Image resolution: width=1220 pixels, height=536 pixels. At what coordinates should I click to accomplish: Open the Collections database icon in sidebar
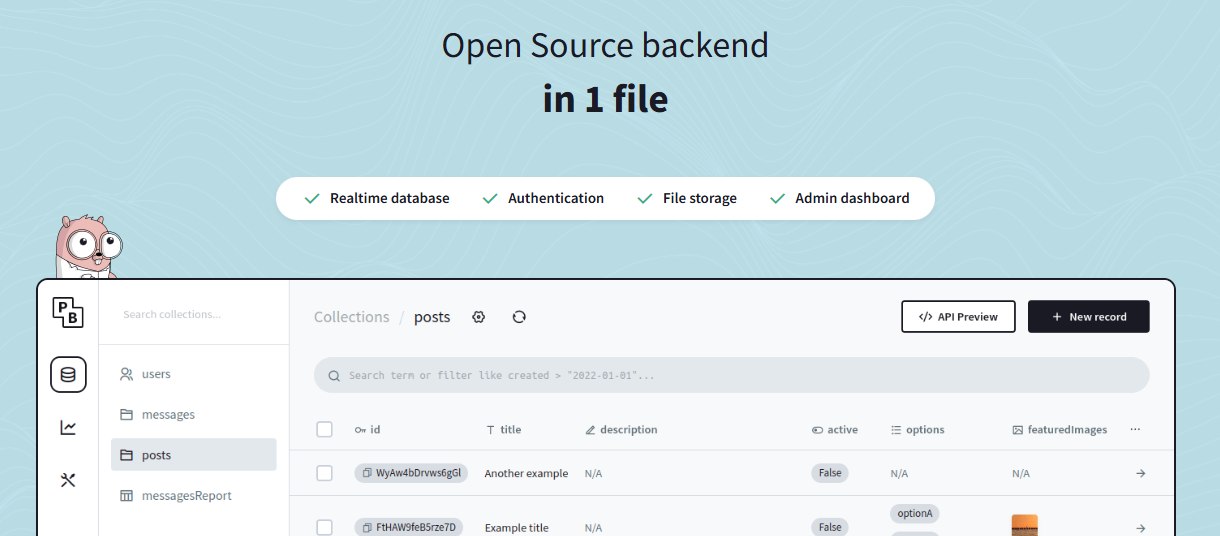(x=68, y=375)
